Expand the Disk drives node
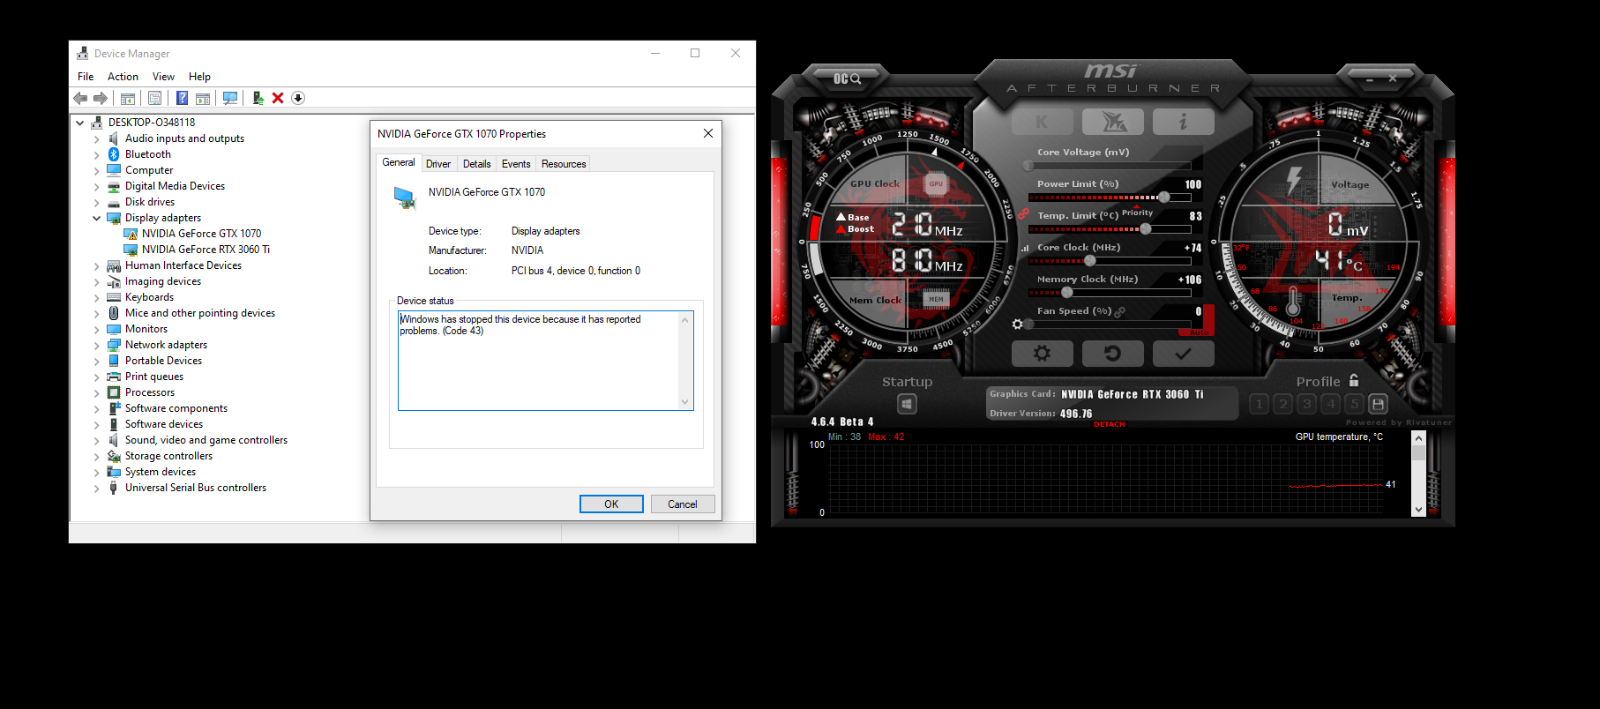Viewport: 1600px width, 709px height. (x=97, y=202)
